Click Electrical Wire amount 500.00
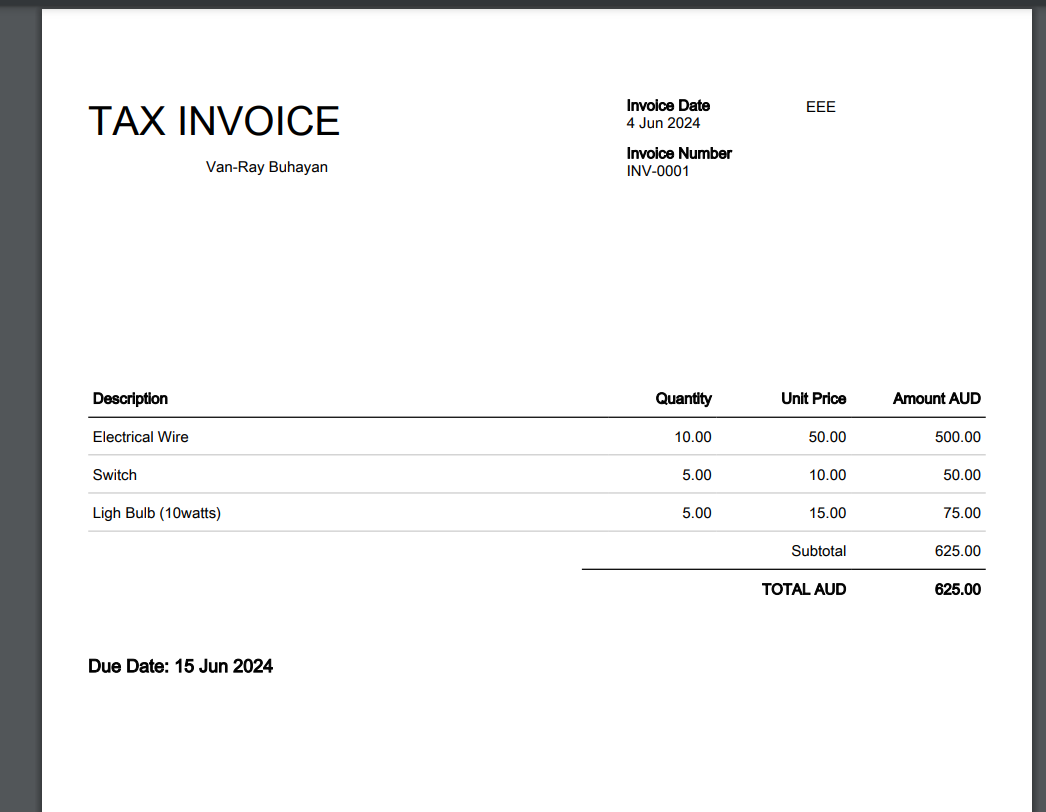Image resolution: width=1046 pixels, height=812 pixels. [x=957, y=437]
